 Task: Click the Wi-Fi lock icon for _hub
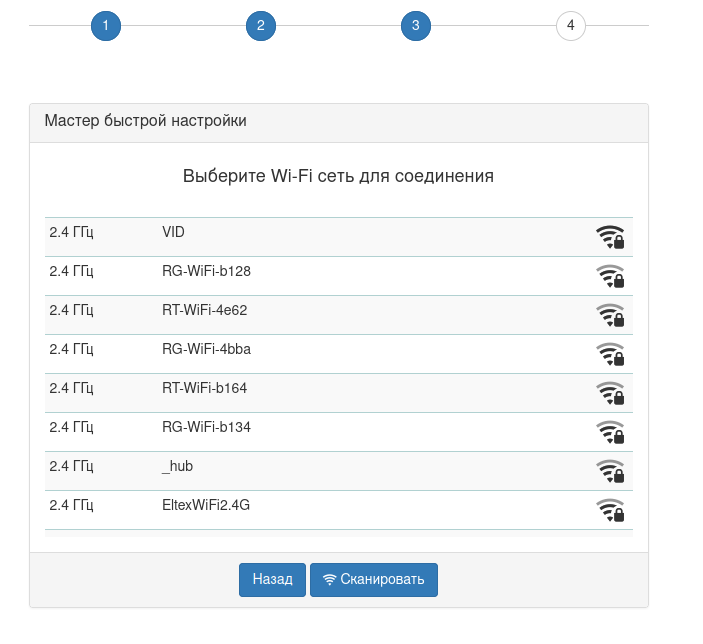point(610,471)
